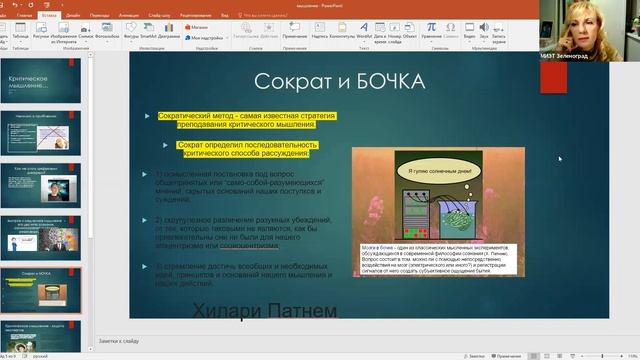Select the Сократ и БОЧКА slide thumbnail

coord(41,291)
